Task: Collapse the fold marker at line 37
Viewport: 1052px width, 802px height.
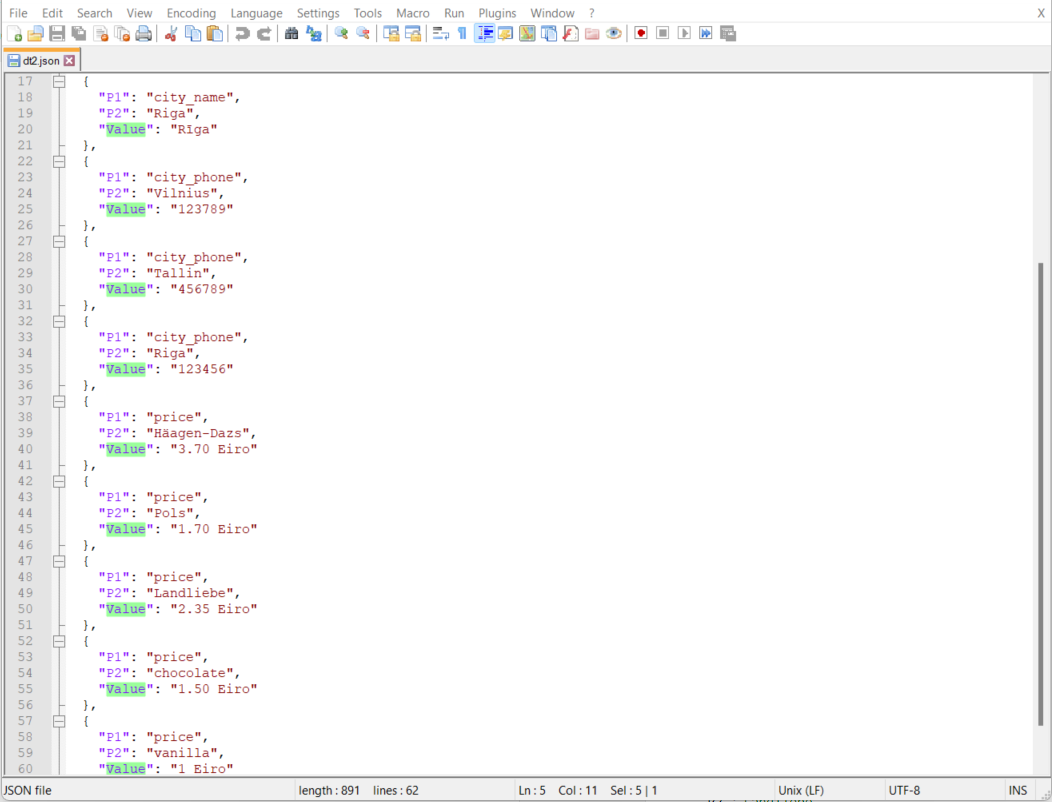Action: coord(59,401)
